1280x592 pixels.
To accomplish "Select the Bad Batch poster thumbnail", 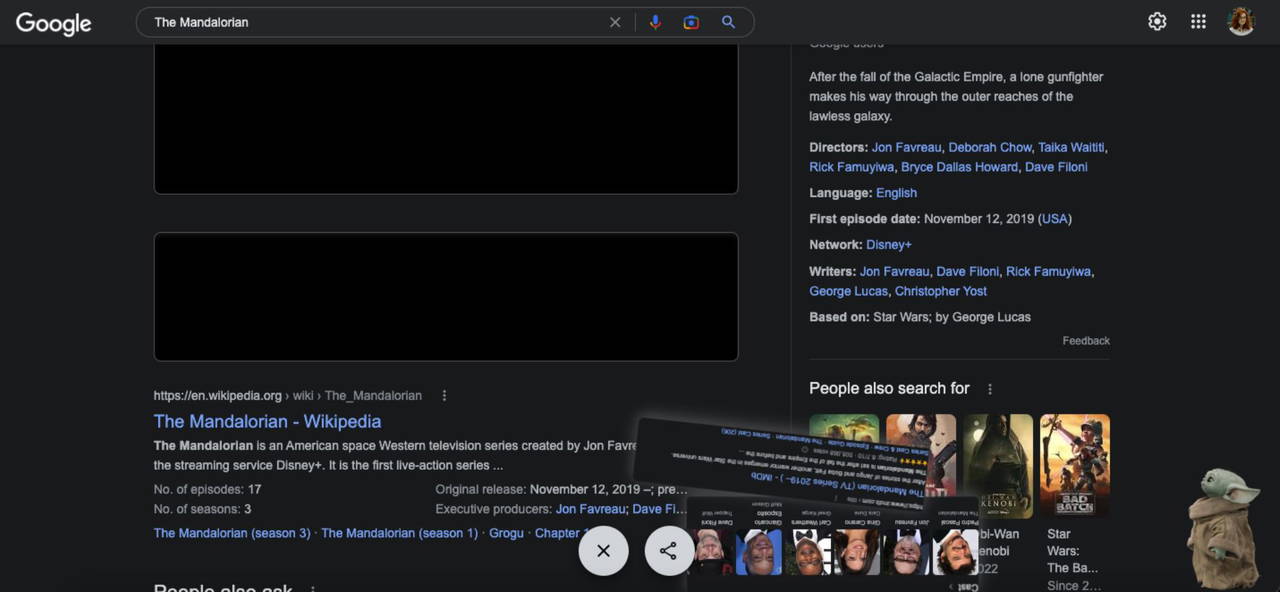I will click(1074, 465).
